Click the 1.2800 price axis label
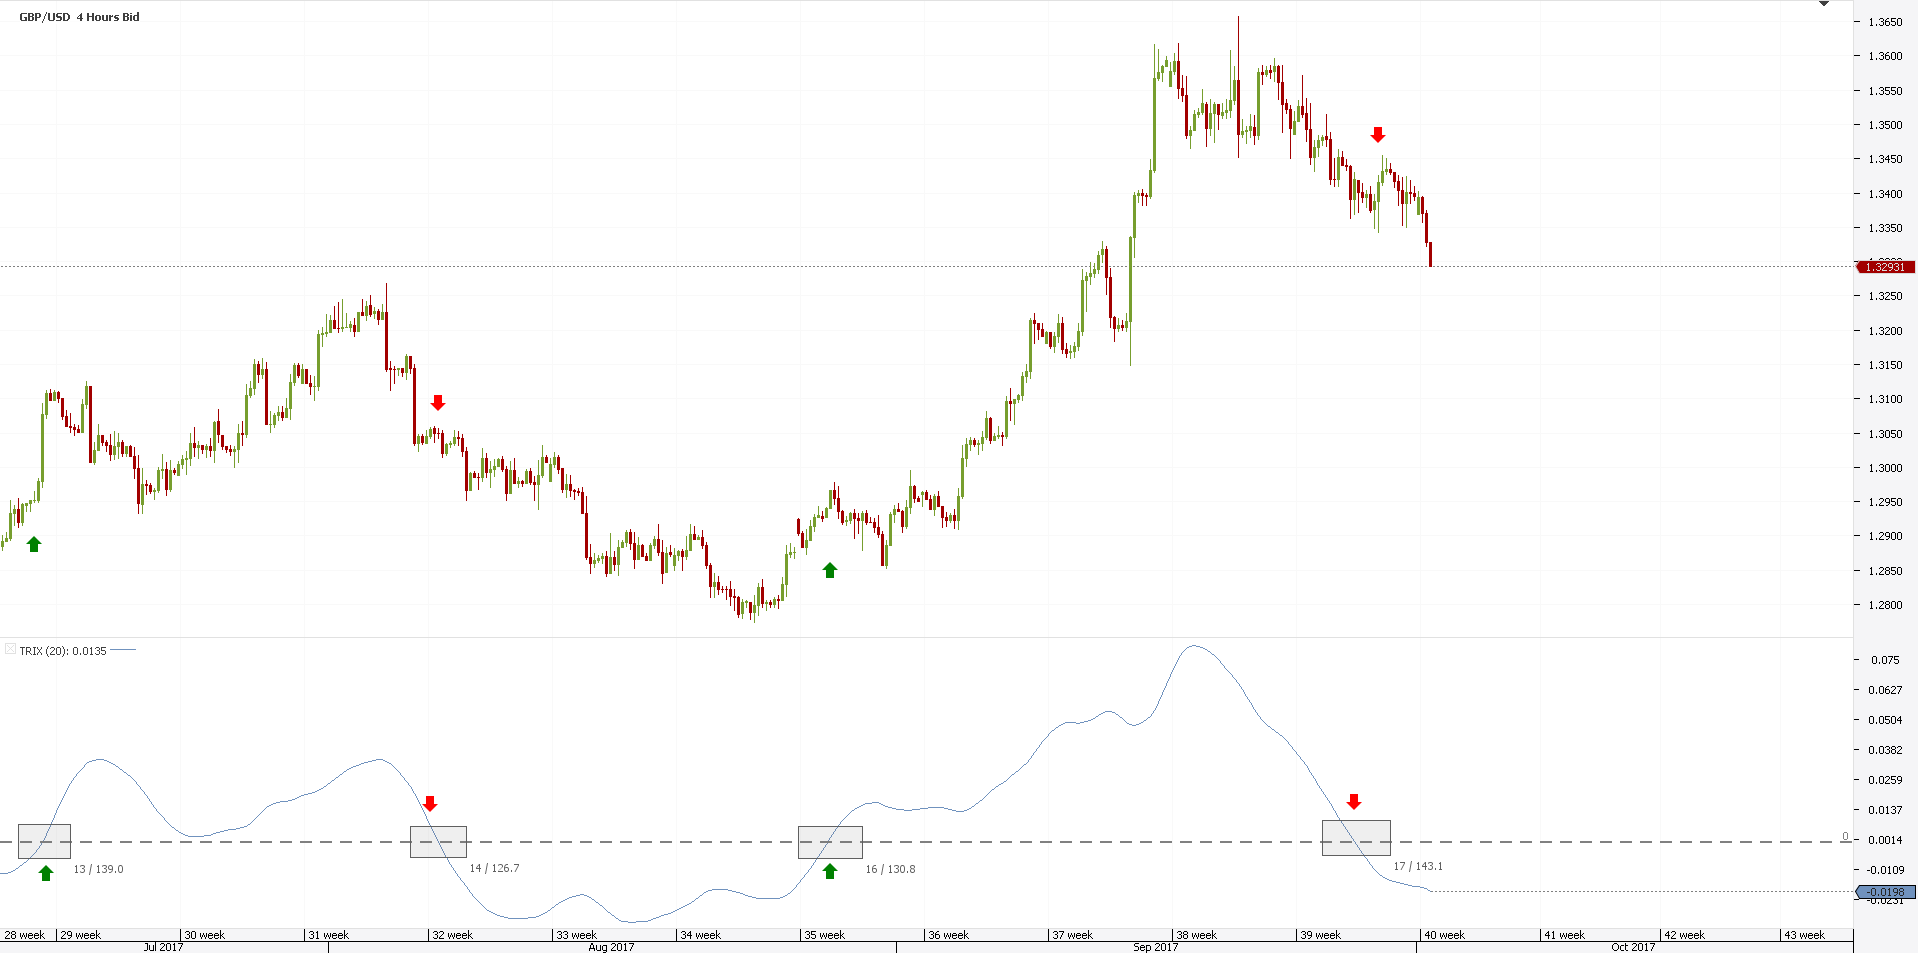The image size is (1918, 953). (1885, 605)
